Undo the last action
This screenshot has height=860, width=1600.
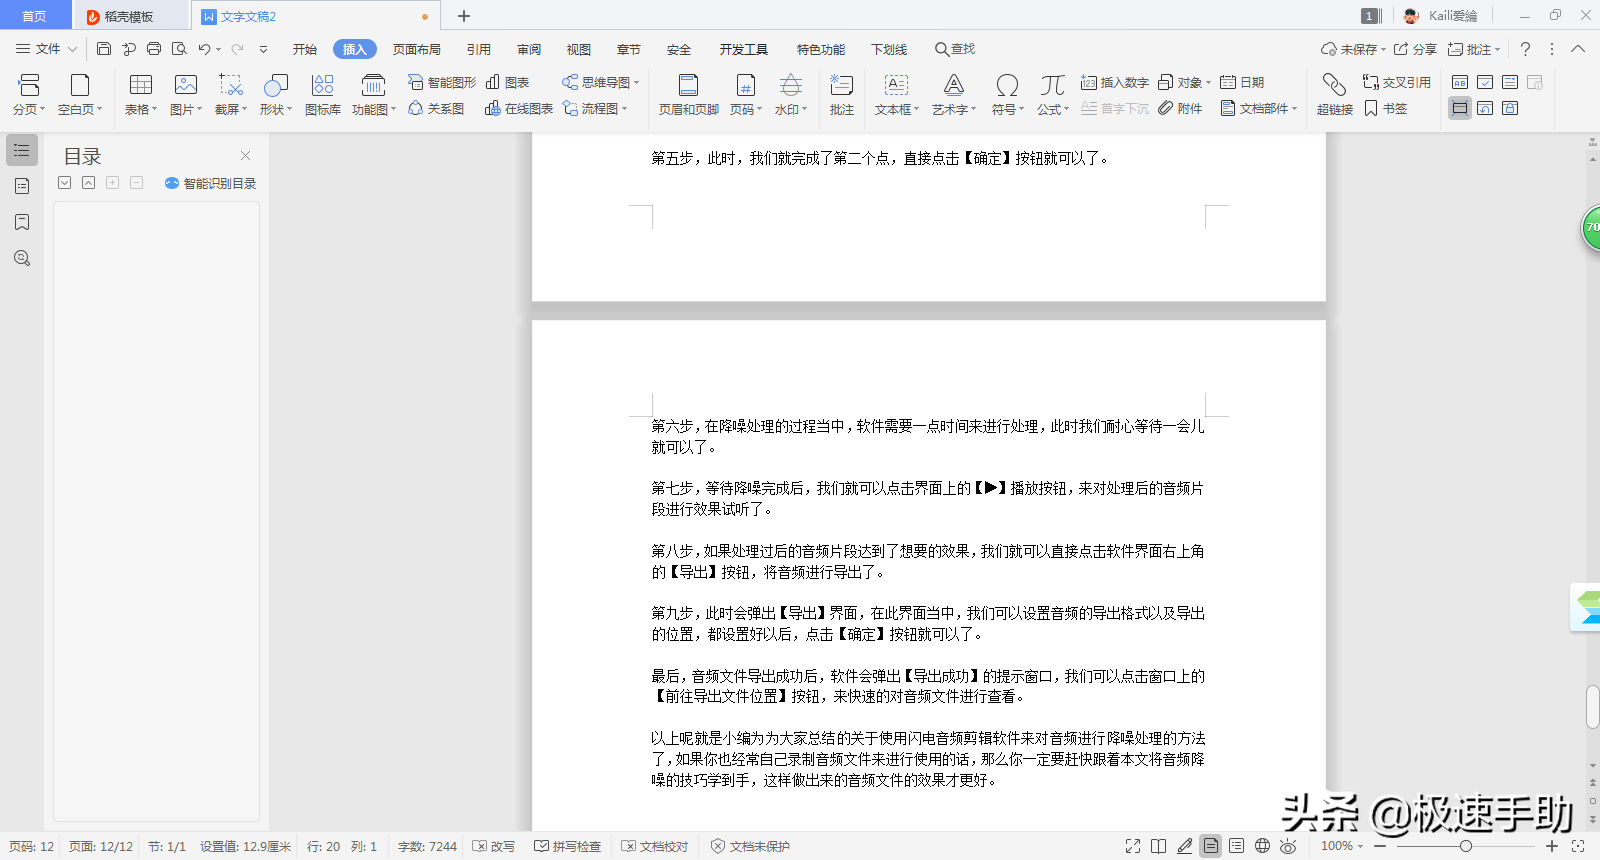click(204, 49)
